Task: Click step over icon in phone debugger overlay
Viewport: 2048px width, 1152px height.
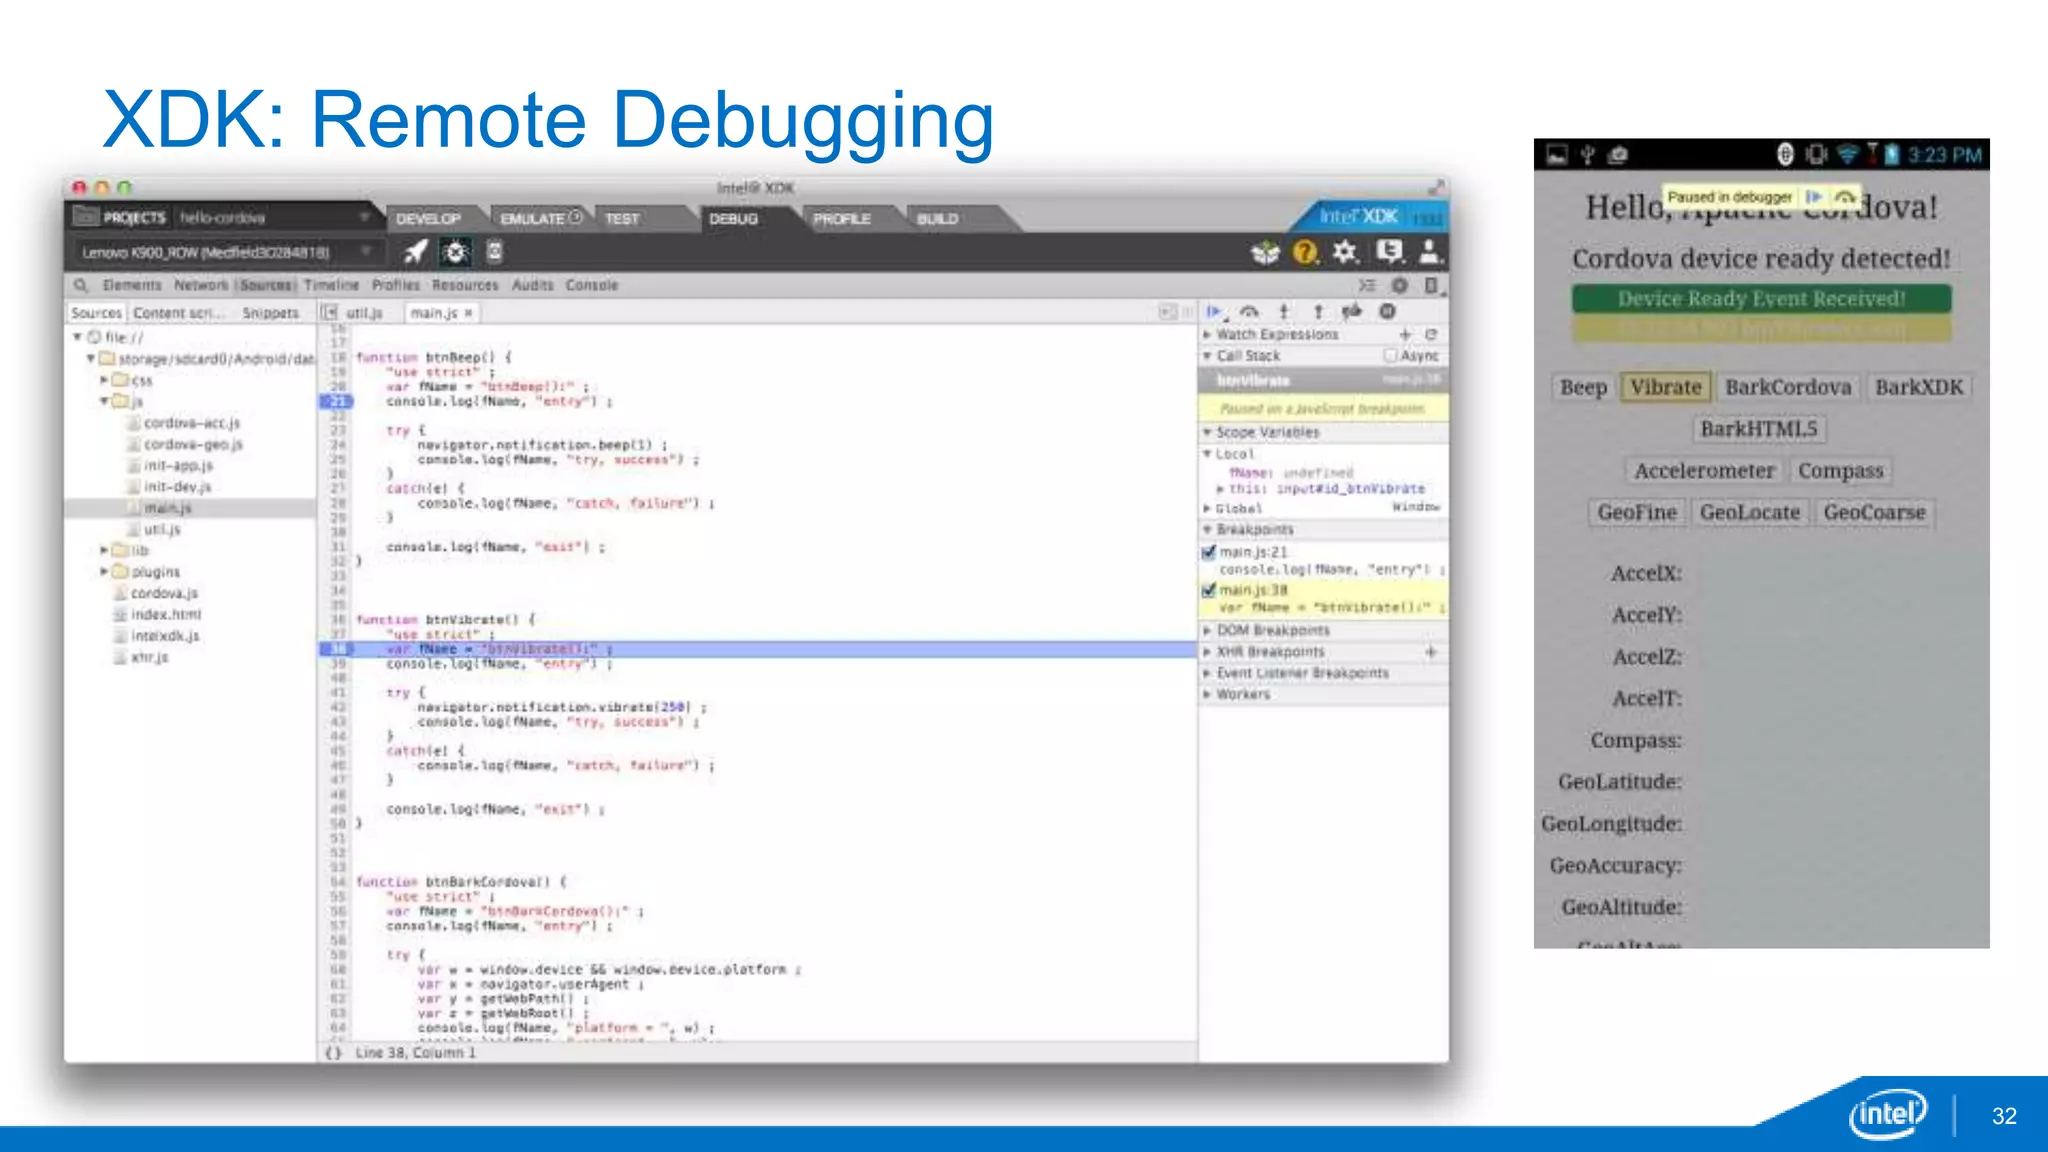Action: 1845,197
